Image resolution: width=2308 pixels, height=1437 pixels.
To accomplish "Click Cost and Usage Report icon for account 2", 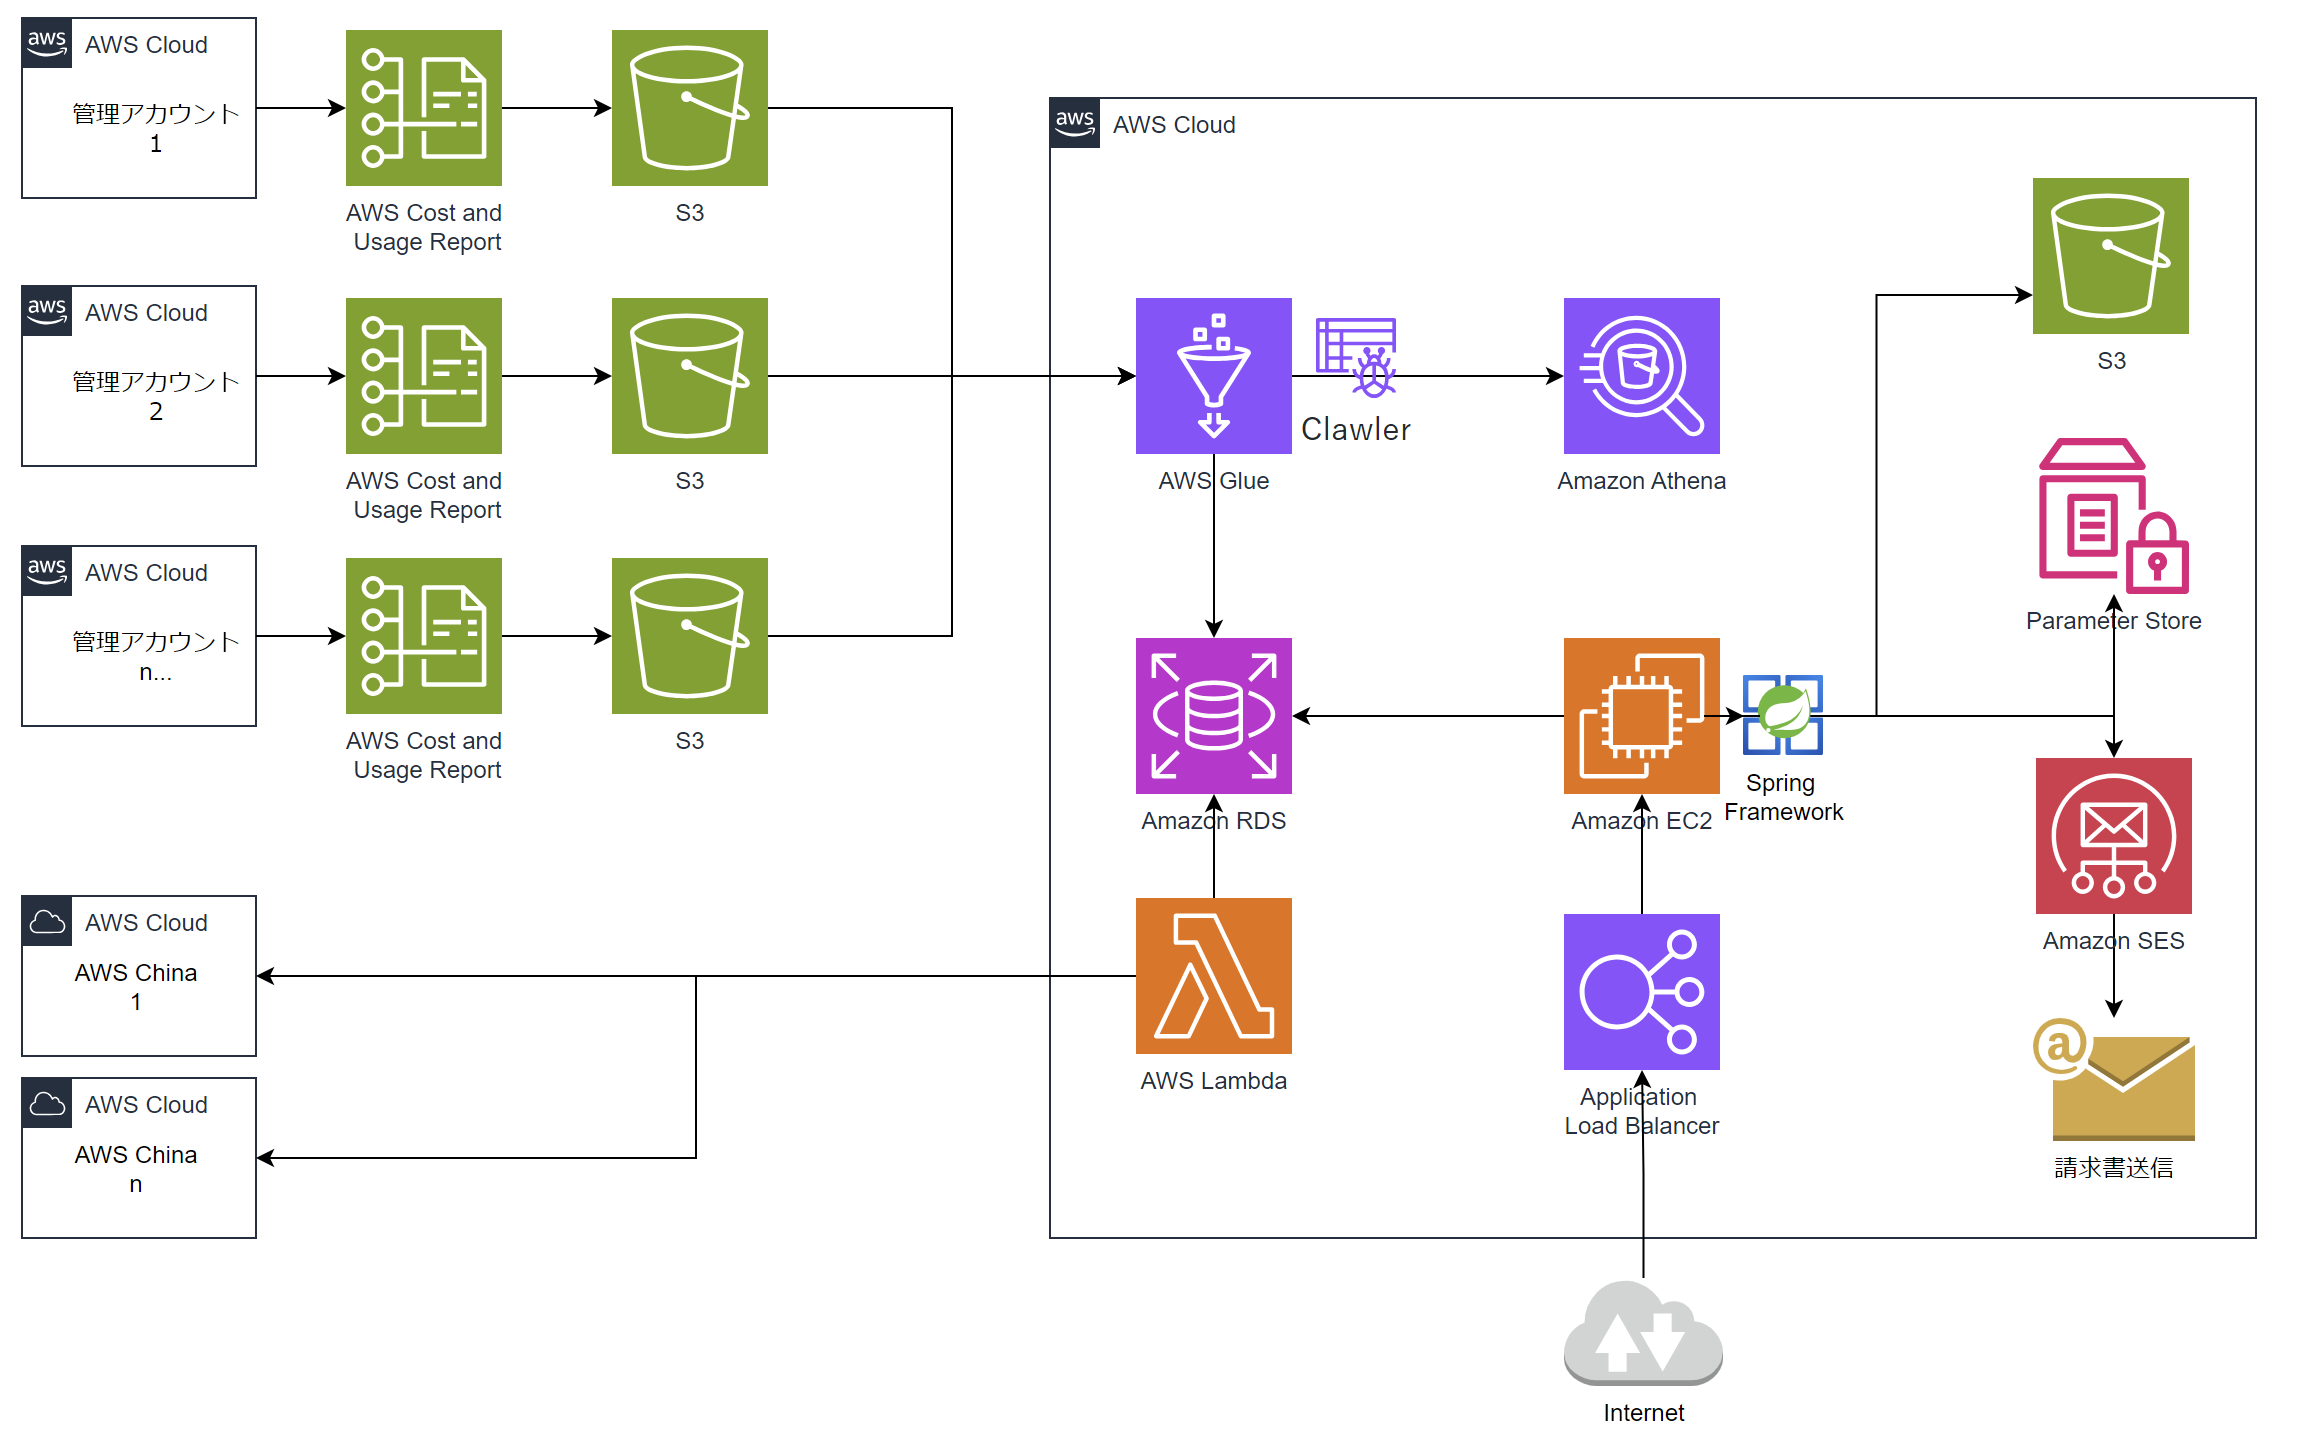I will tap(423, 376).
